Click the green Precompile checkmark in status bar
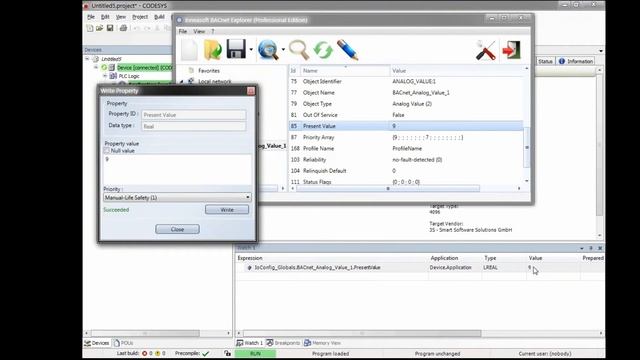640x360 pixels. point(206,353)
